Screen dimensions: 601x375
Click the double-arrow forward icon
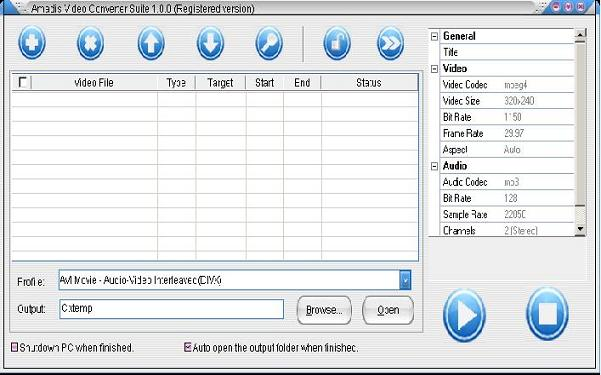click(x=390, y=43)
